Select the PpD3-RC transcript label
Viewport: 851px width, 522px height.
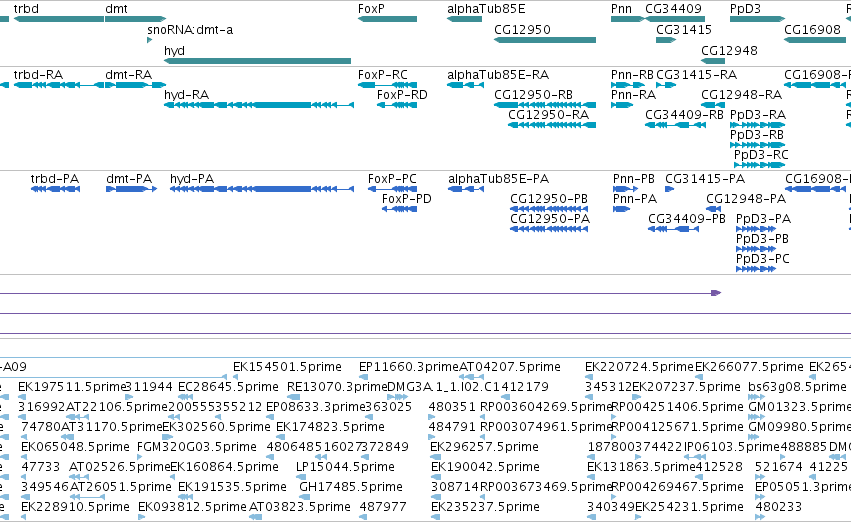(761, 155)
